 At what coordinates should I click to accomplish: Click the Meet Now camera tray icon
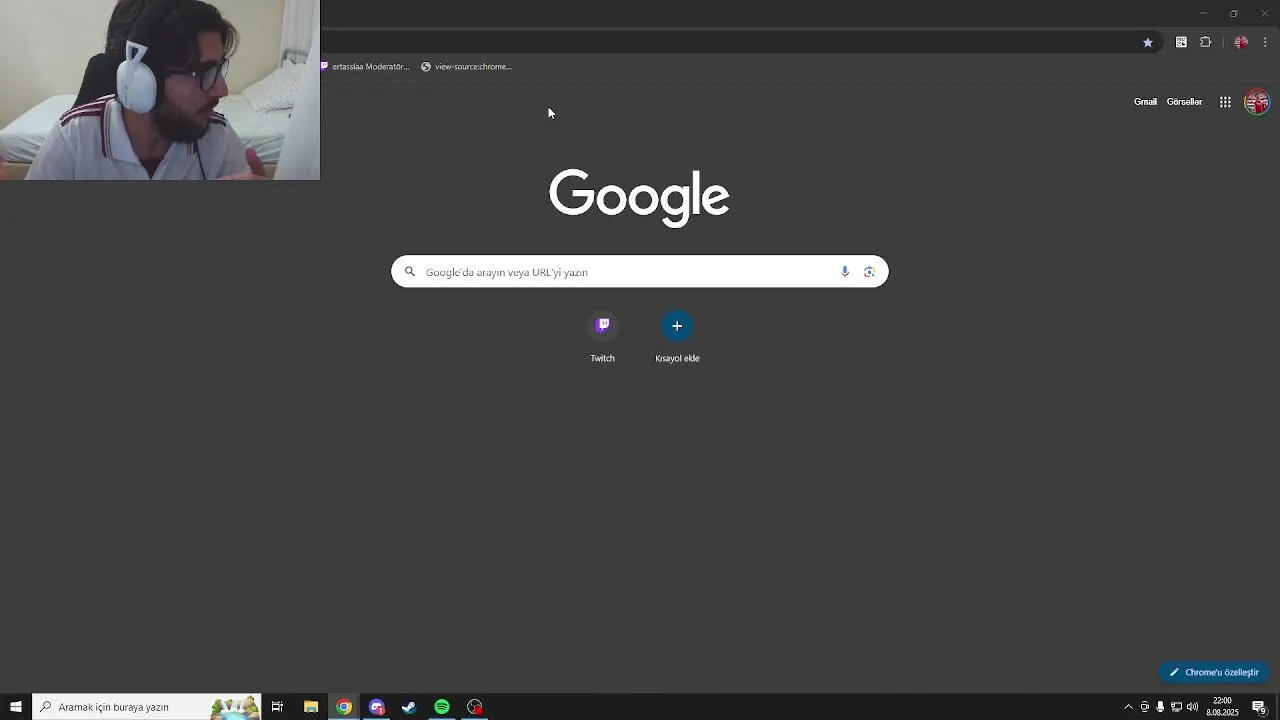coord(1145,707)
